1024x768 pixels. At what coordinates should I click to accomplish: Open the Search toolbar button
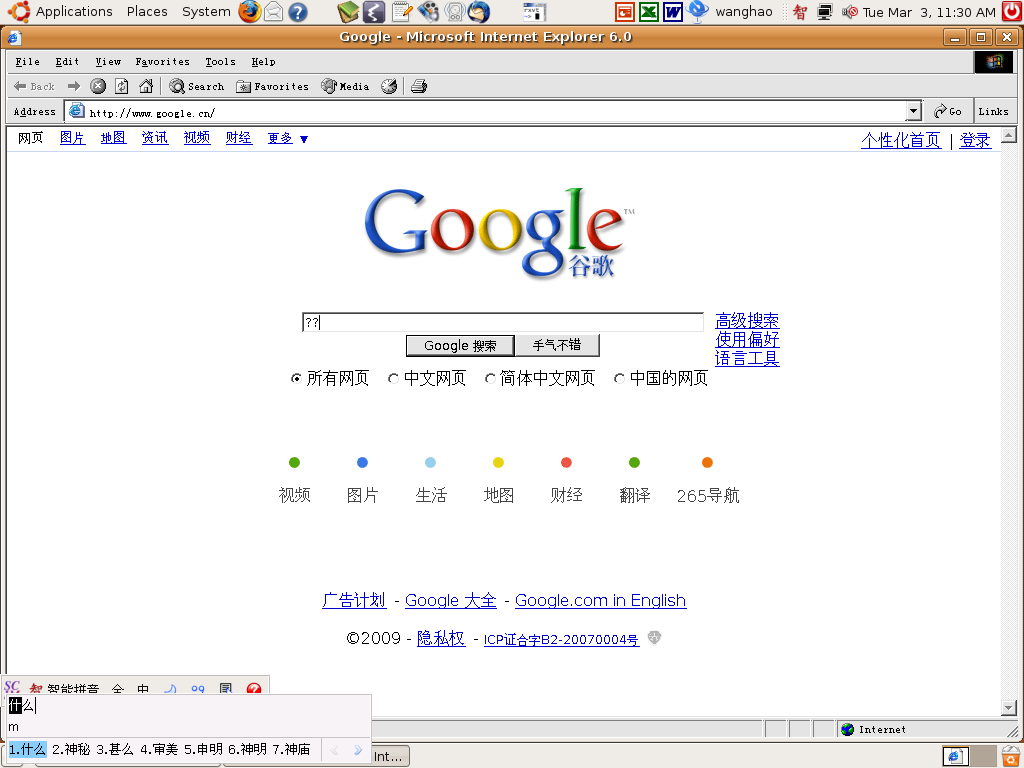click(x=197, y=86)
